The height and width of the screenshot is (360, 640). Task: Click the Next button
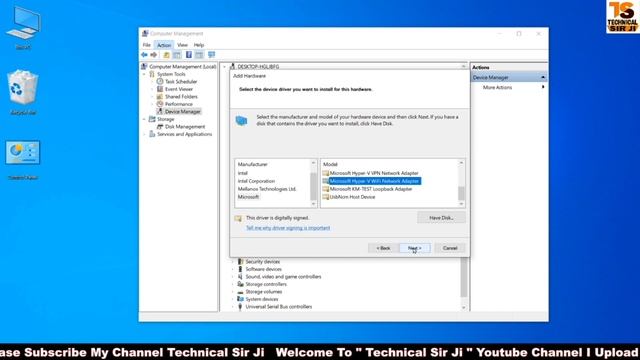[x=415, y=248]
